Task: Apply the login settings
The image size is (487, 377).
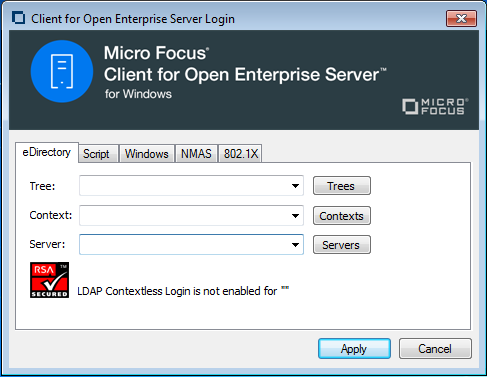Action: 354,349
